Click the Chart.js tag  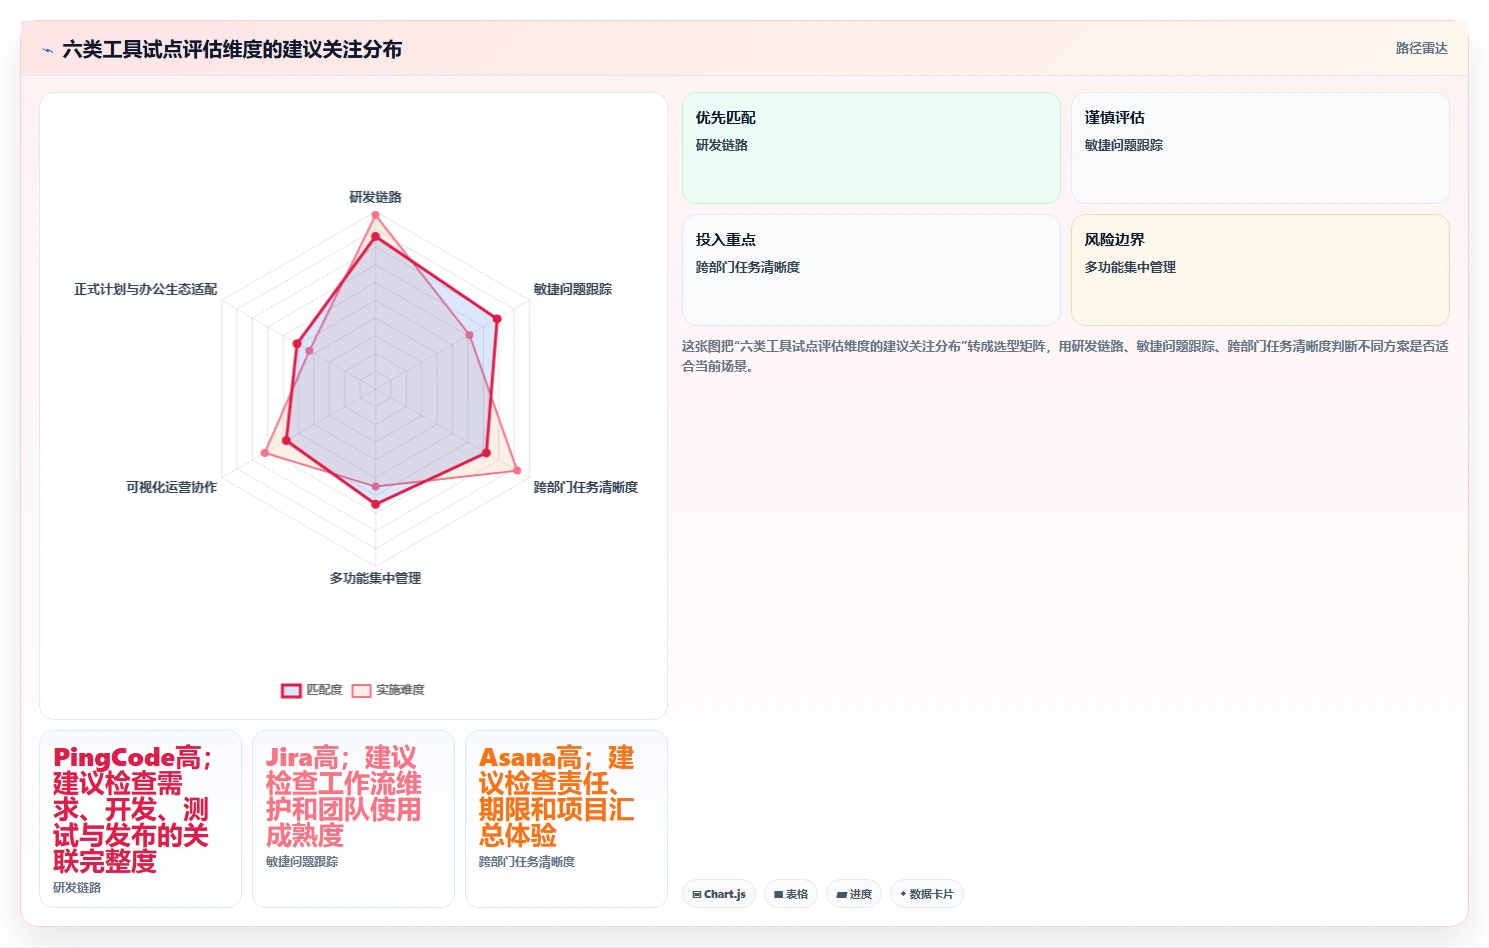[719, 894]
